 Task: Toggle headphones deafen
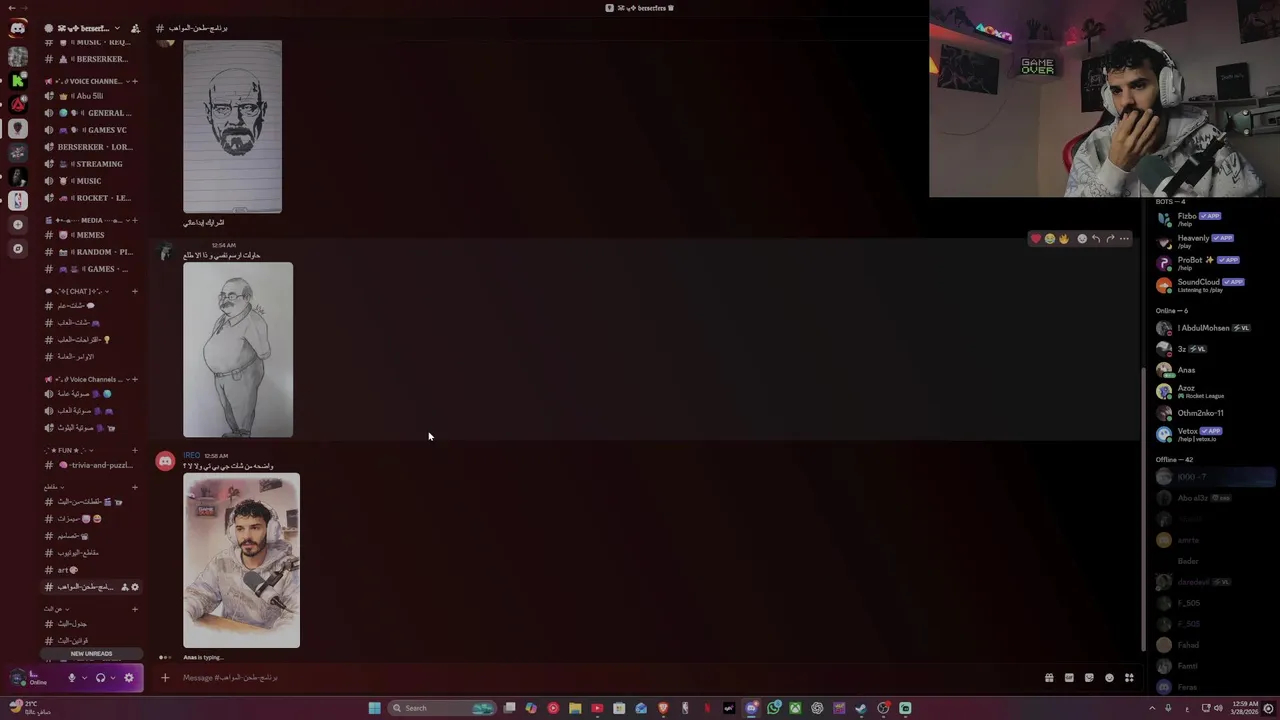click(100, 678)
